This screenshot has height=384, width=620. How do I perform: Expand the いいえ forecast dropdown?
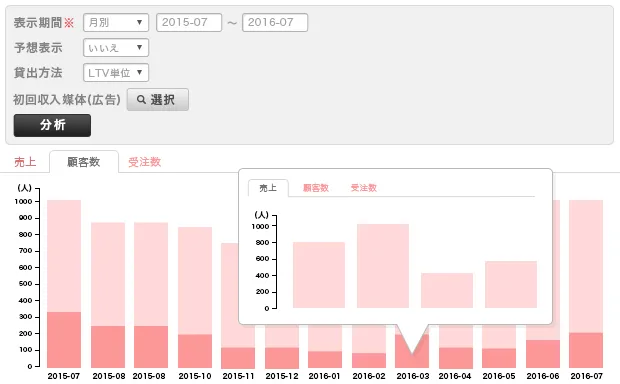[116, 48]
